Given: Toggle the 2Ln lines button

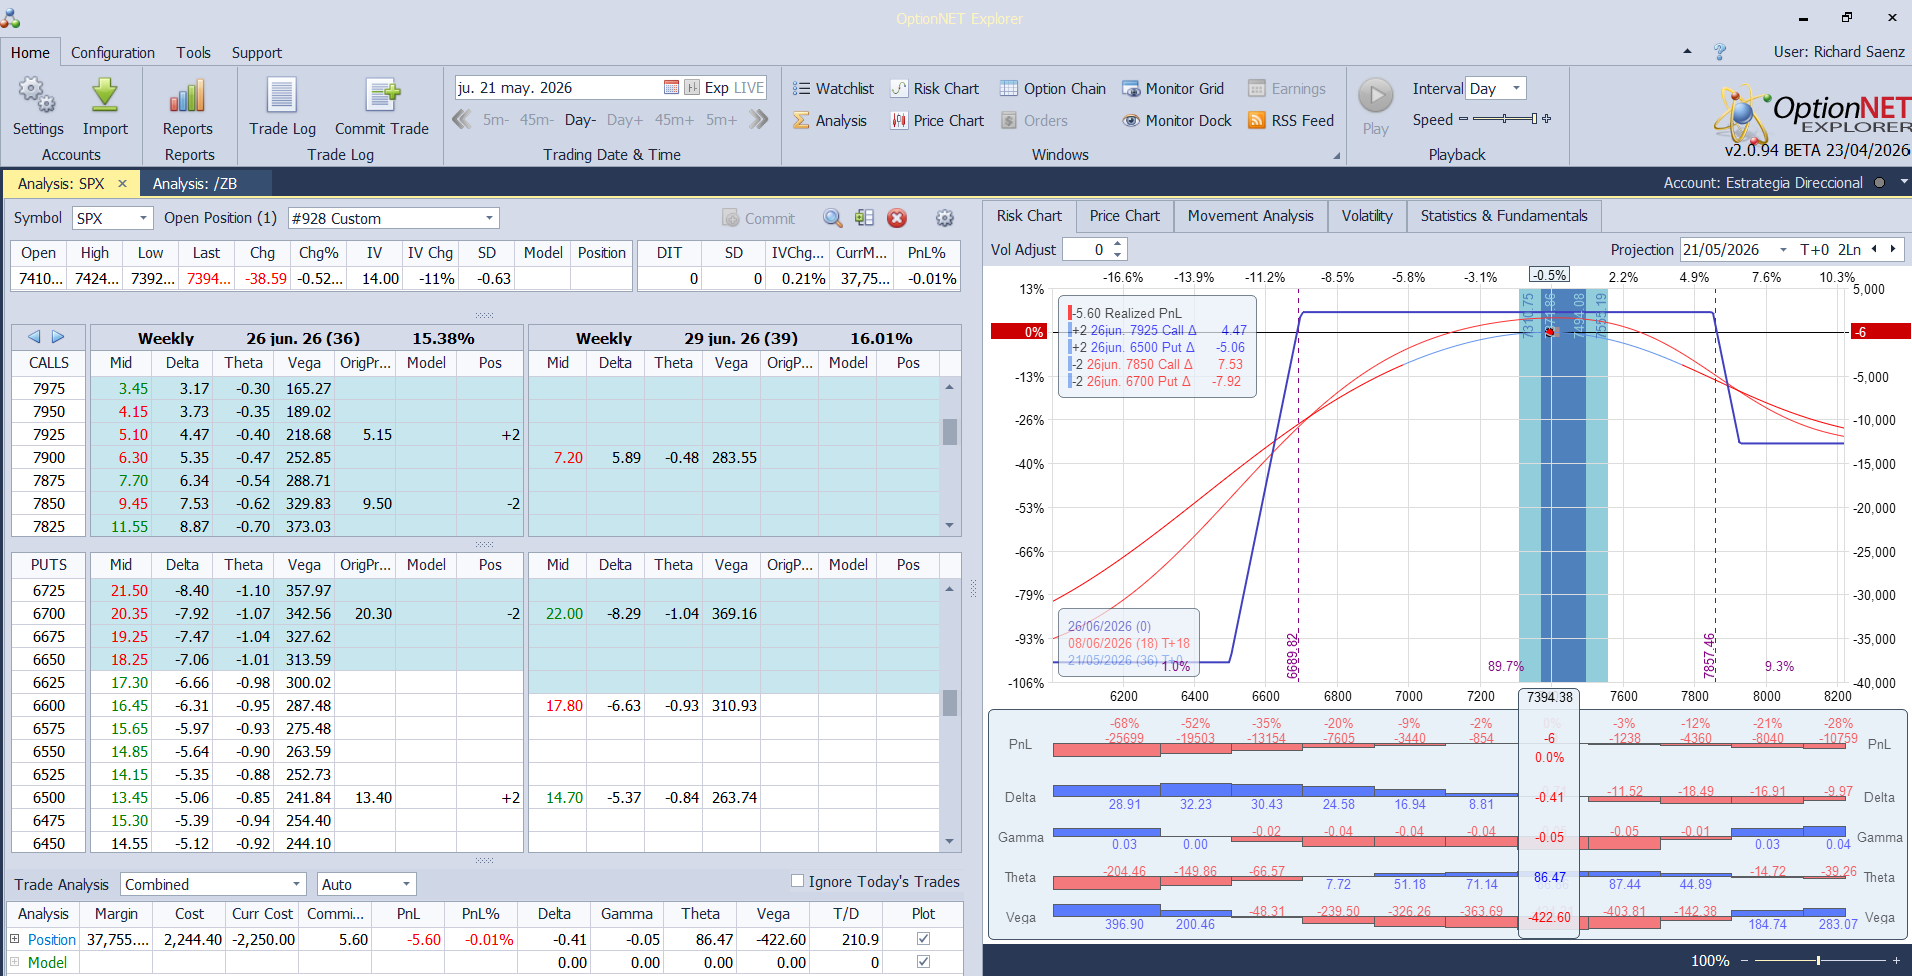Looking at the screenshot, I should click(1849, 249).
